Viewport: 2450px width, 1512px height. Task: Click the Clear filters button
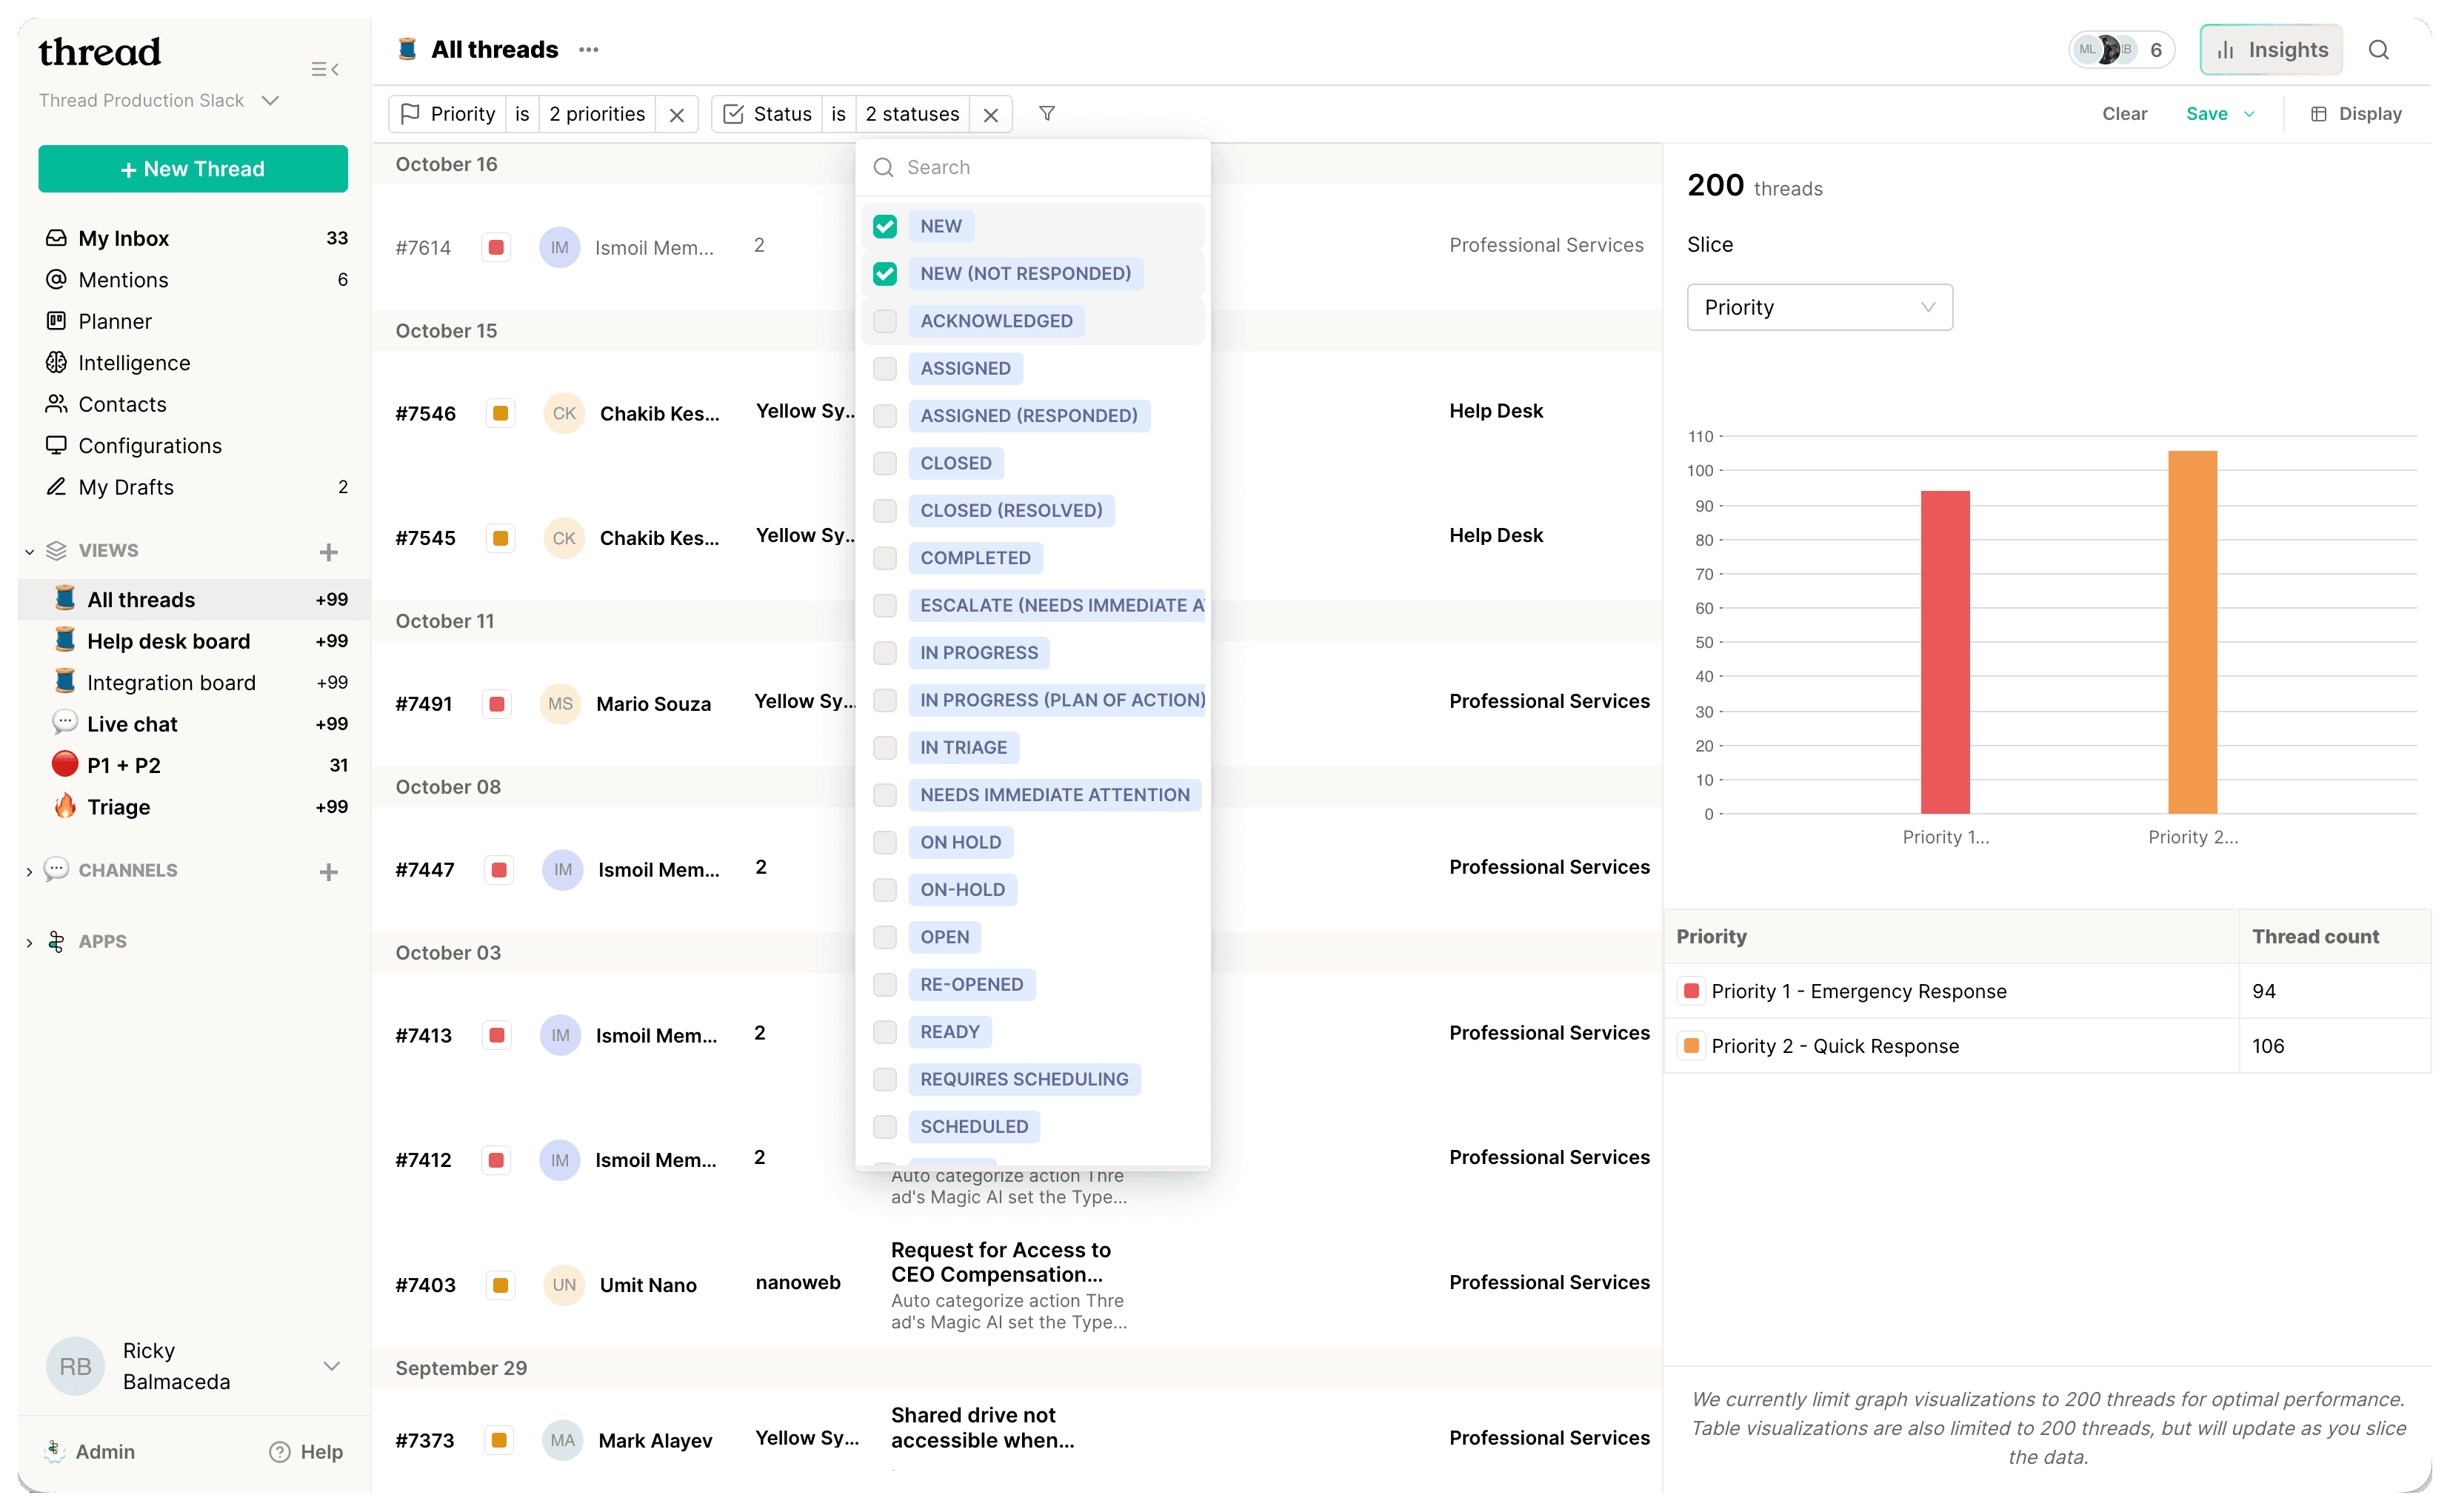point(2124,114)
